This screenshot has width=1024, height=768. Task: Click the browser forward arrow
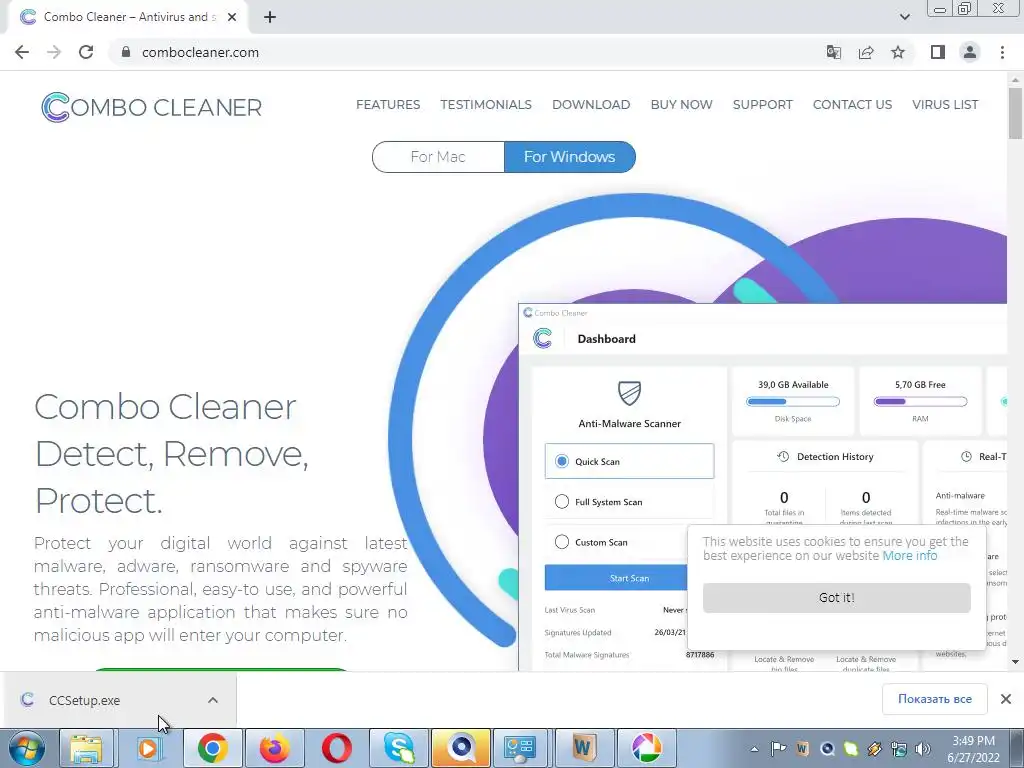54,52
